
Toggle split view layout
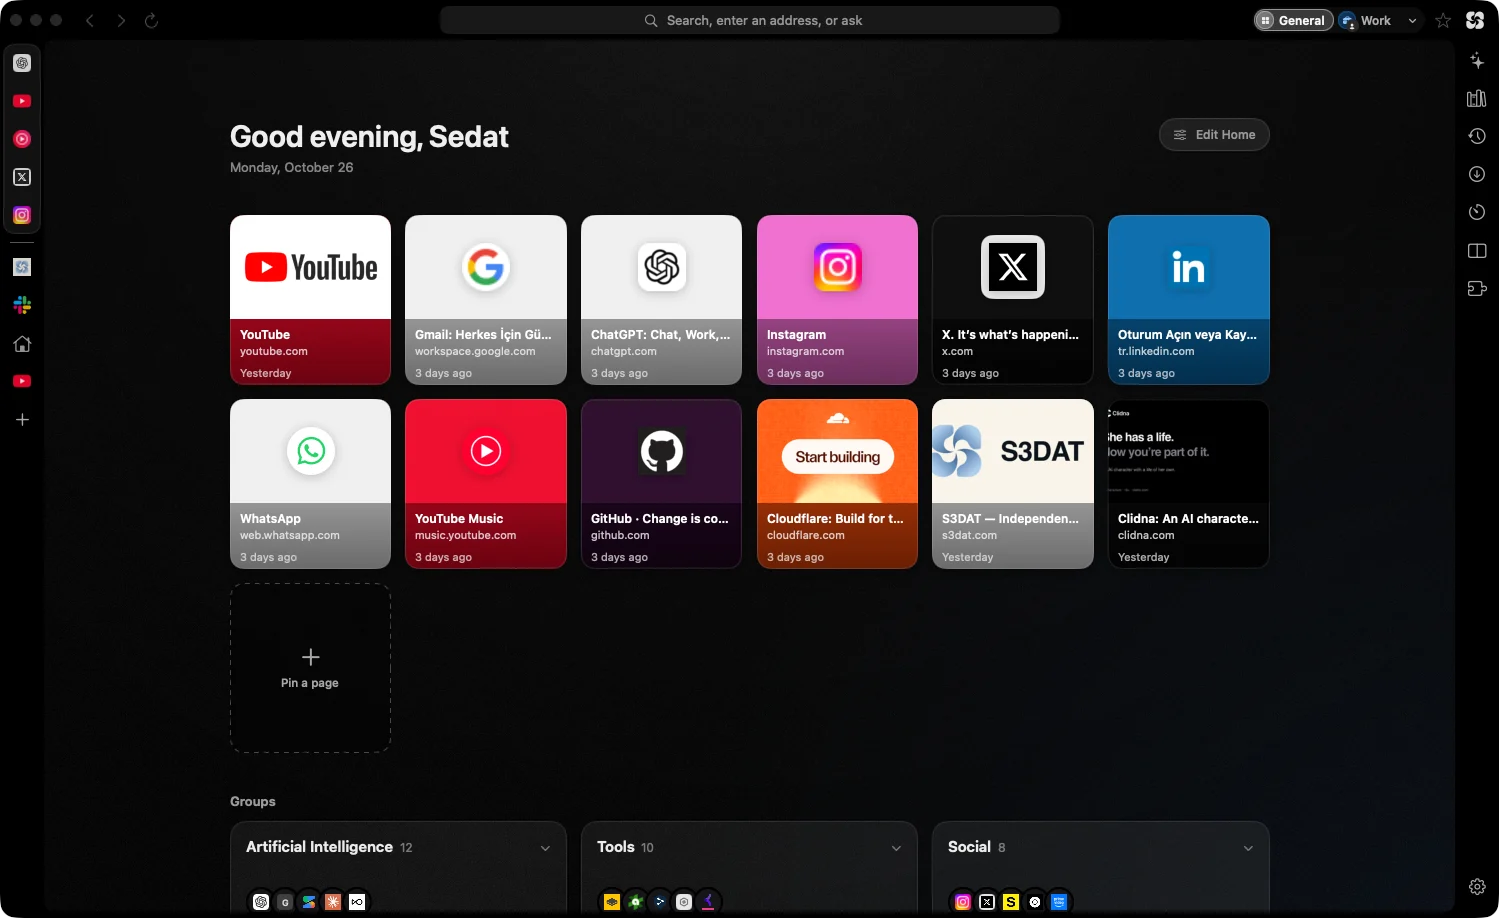1477,251
